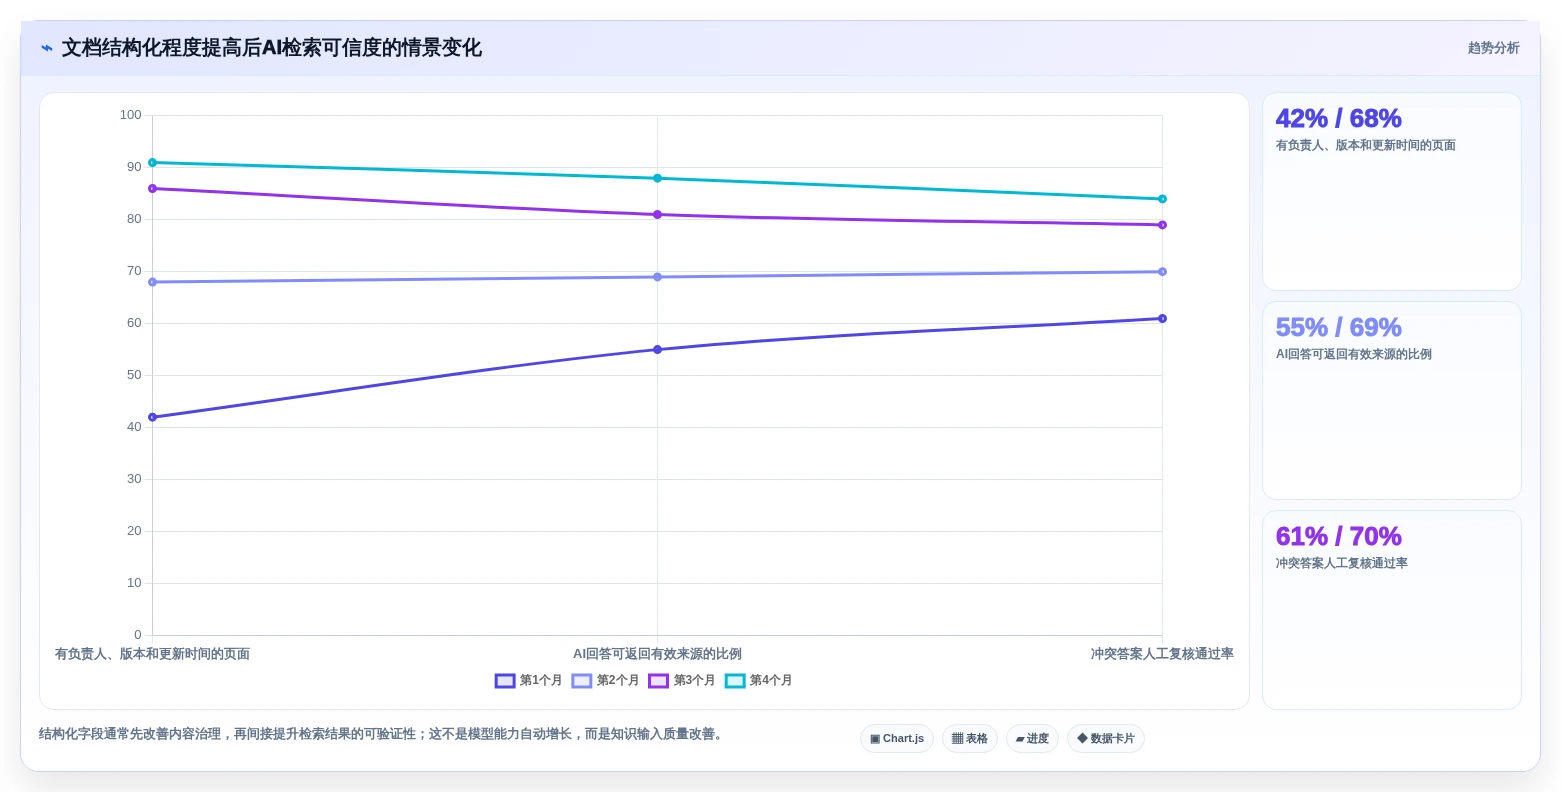Open the 55% / 69% data card
The image size is (1561, 792).
pos(1392,401)
